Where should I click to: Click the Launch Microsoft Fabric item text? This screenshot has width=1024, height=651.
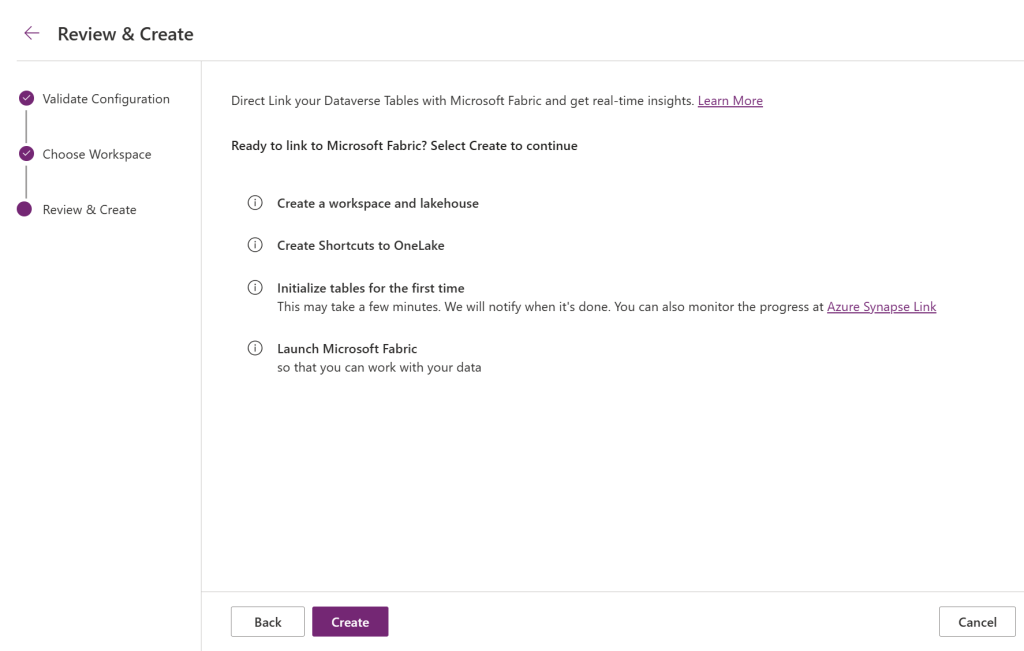(x=347, y=349)
